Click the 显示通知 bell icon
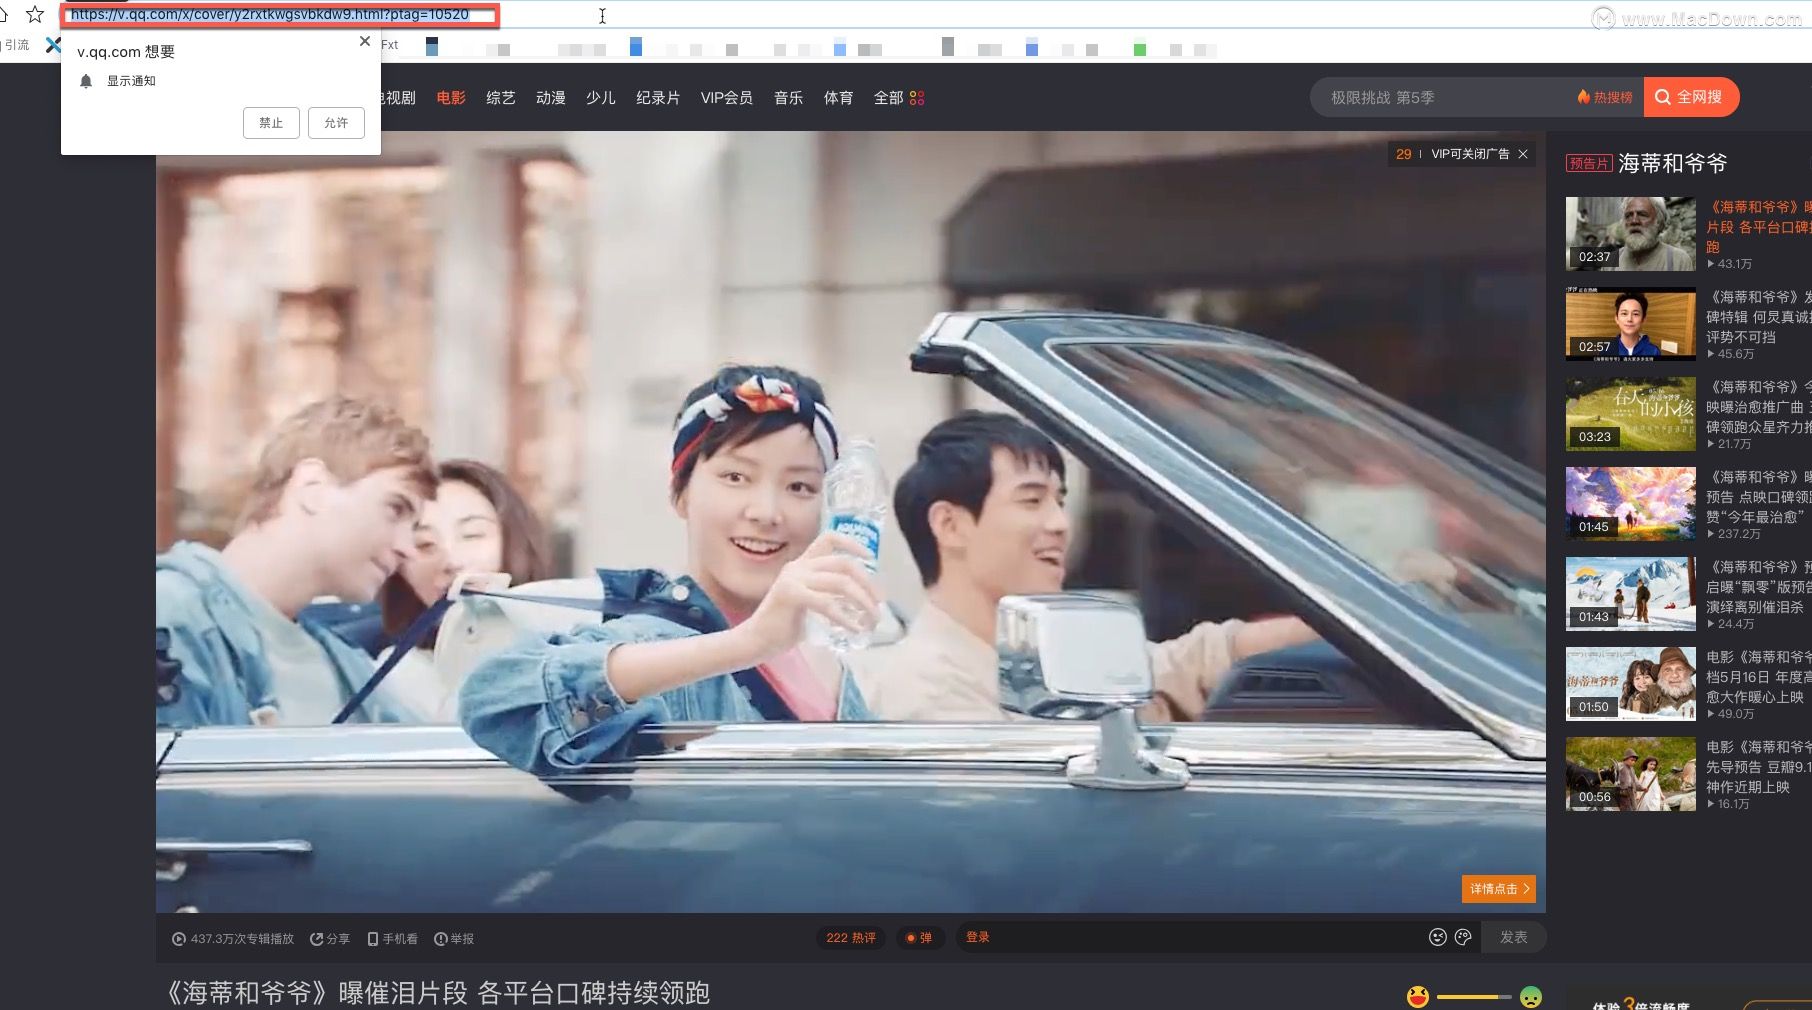Screen dimensions: 1812x1010 [x=86, y=81]
